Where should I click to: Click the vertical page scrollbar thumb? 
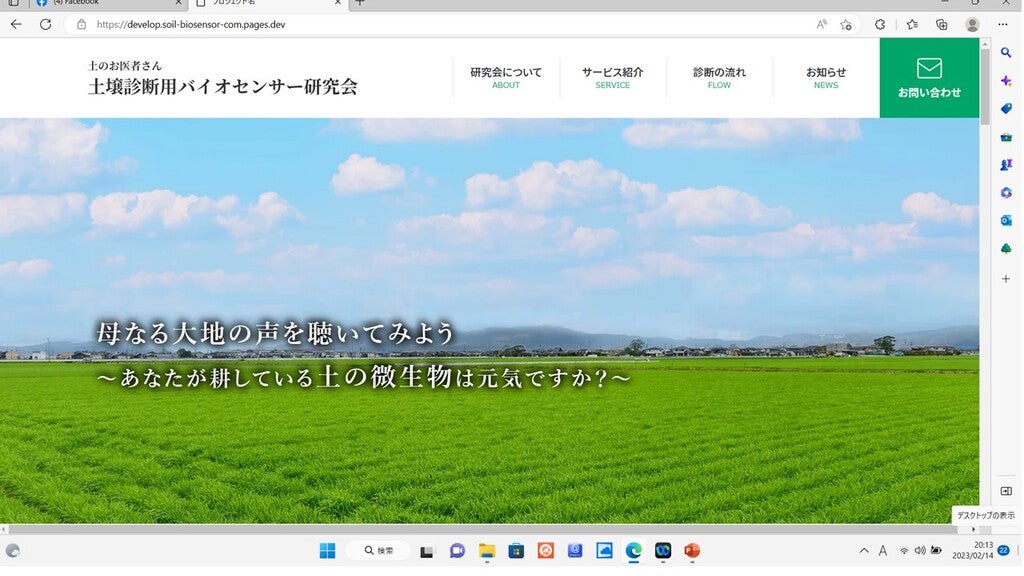point(985,87)
